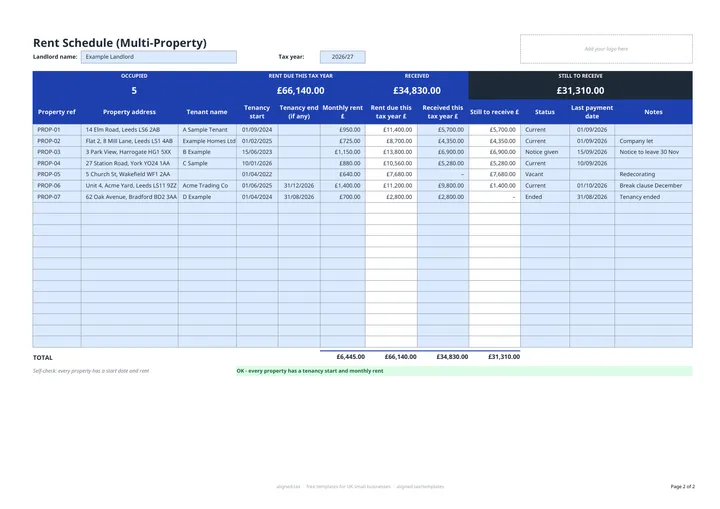Click the 'Add your logo here' box
The width and height of the screenshot is (720, 509).
coord(606,49)
